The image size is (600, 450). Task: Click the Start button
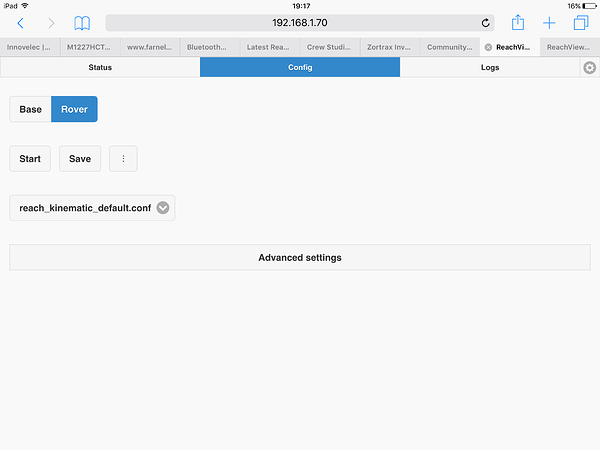(30, 158)
